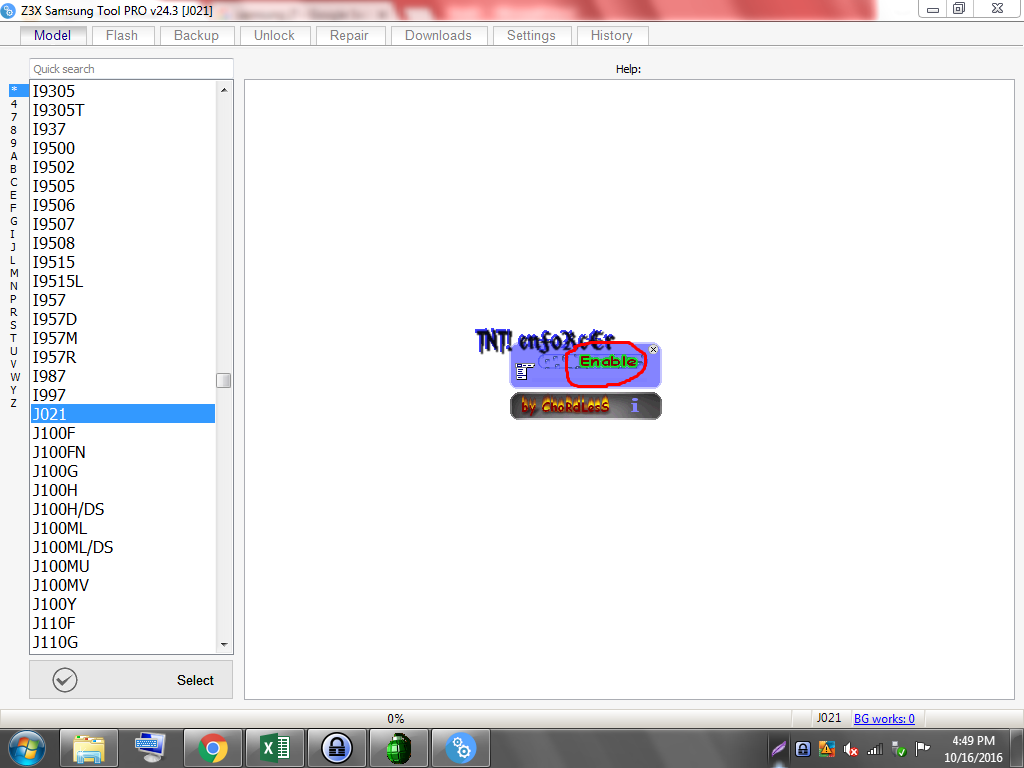
Task: Select model I9305T
Action: tap(123, 110)
